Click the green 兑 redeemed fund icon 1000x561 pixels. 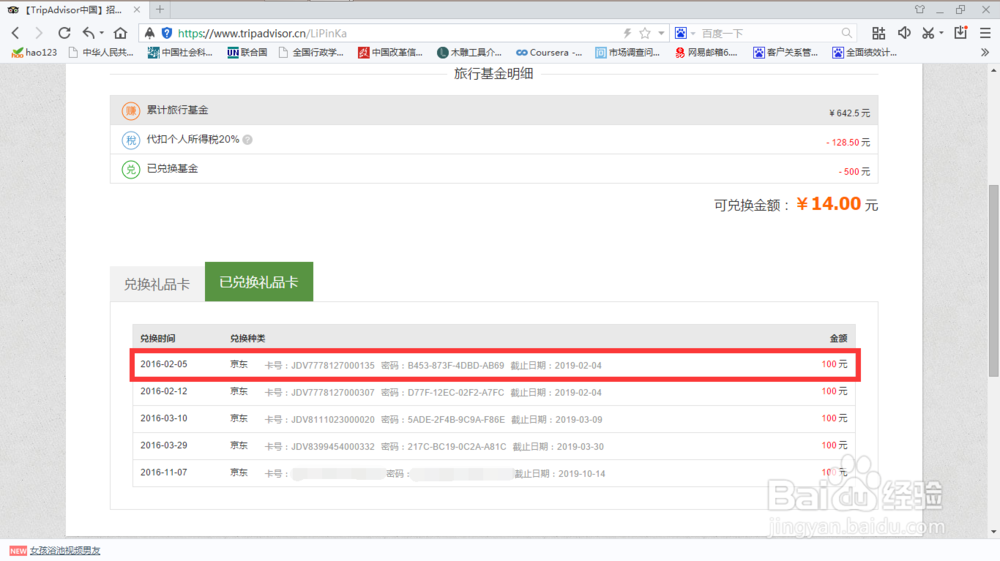[131, 170]
